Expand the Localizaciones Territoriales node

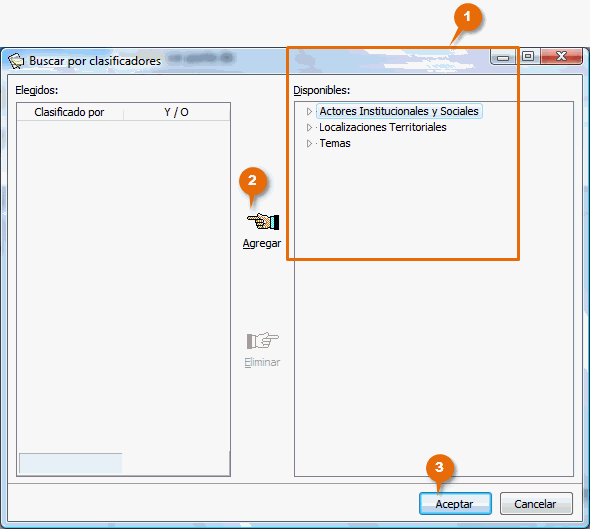tap(309, 128)
